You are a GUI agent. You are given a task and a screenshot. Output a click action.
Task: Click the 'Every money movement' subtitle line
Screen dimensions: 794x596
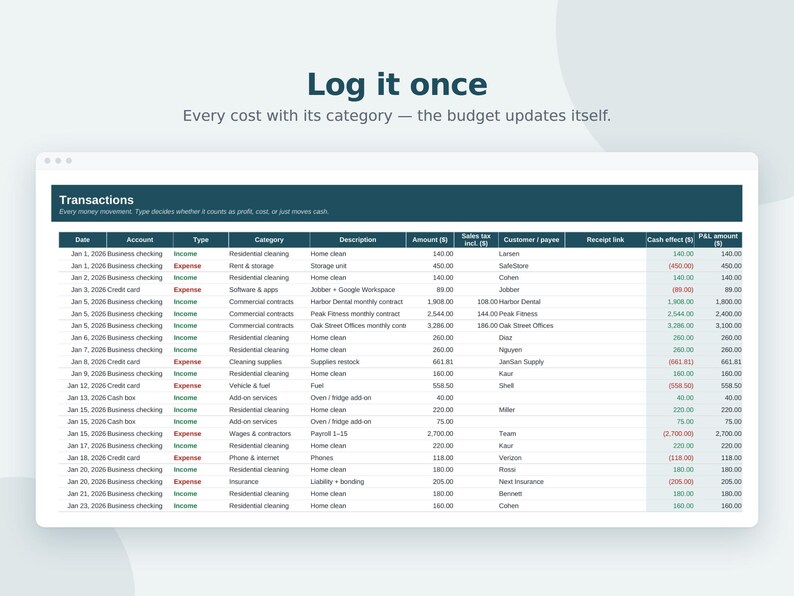[194, 212]
